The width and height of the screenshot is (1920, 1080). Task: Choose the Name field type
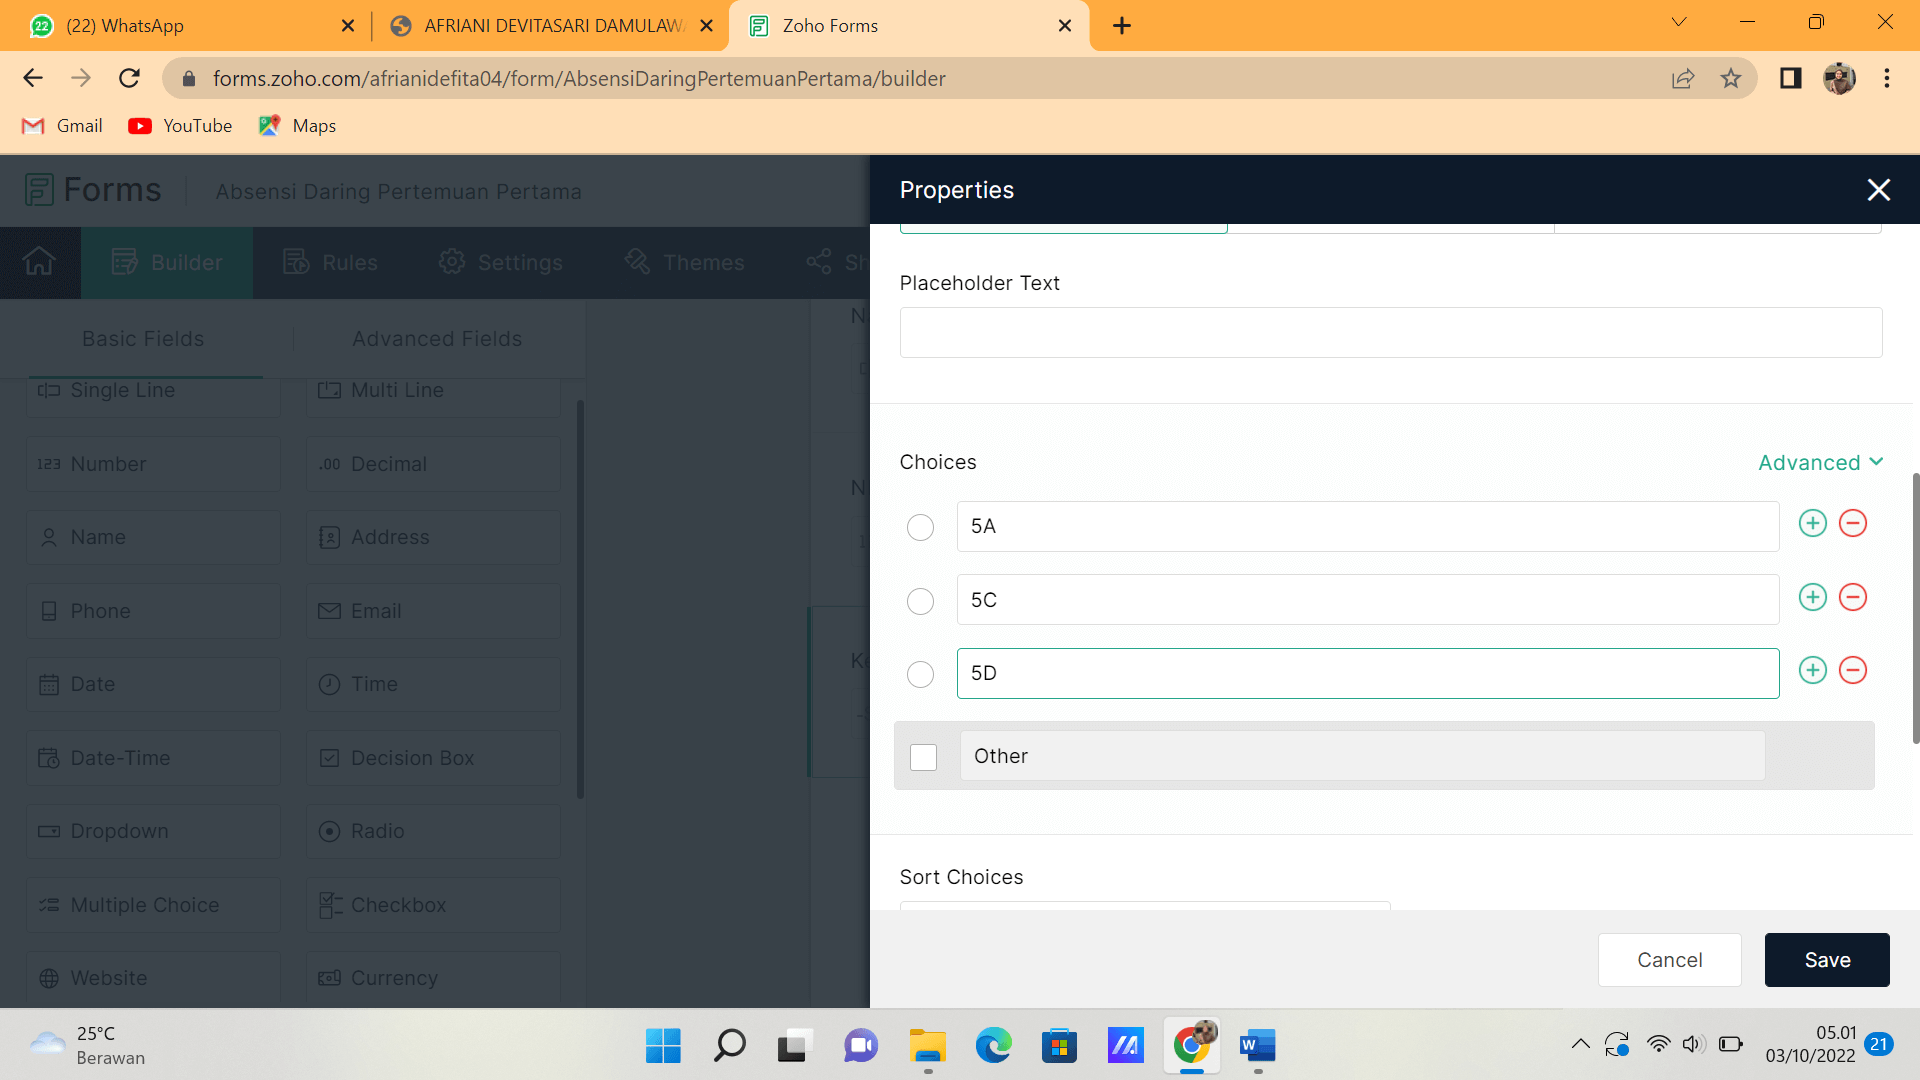153,537
